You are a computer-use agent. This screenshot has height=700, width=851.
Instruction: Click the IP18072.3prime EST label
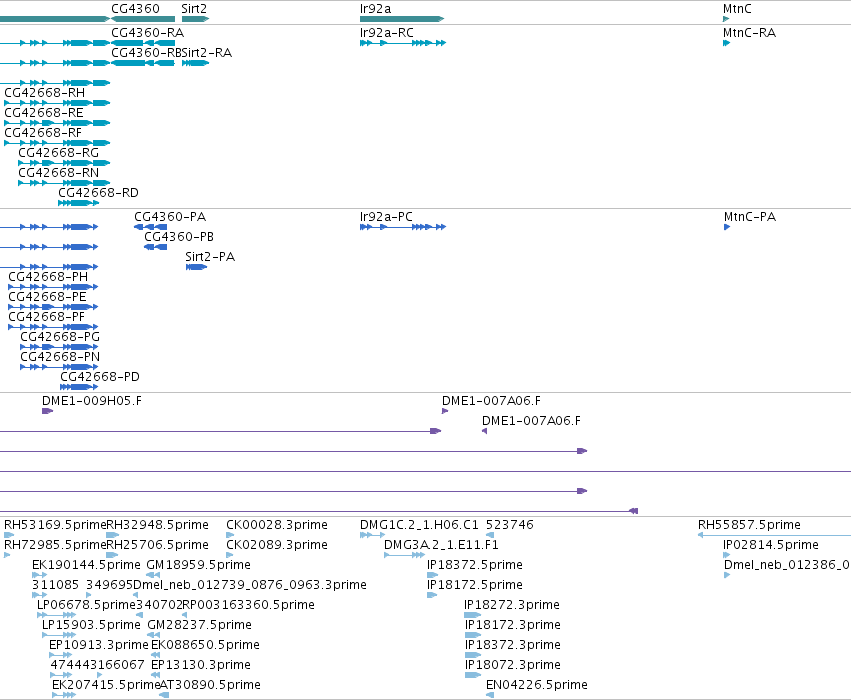point(513,666)
